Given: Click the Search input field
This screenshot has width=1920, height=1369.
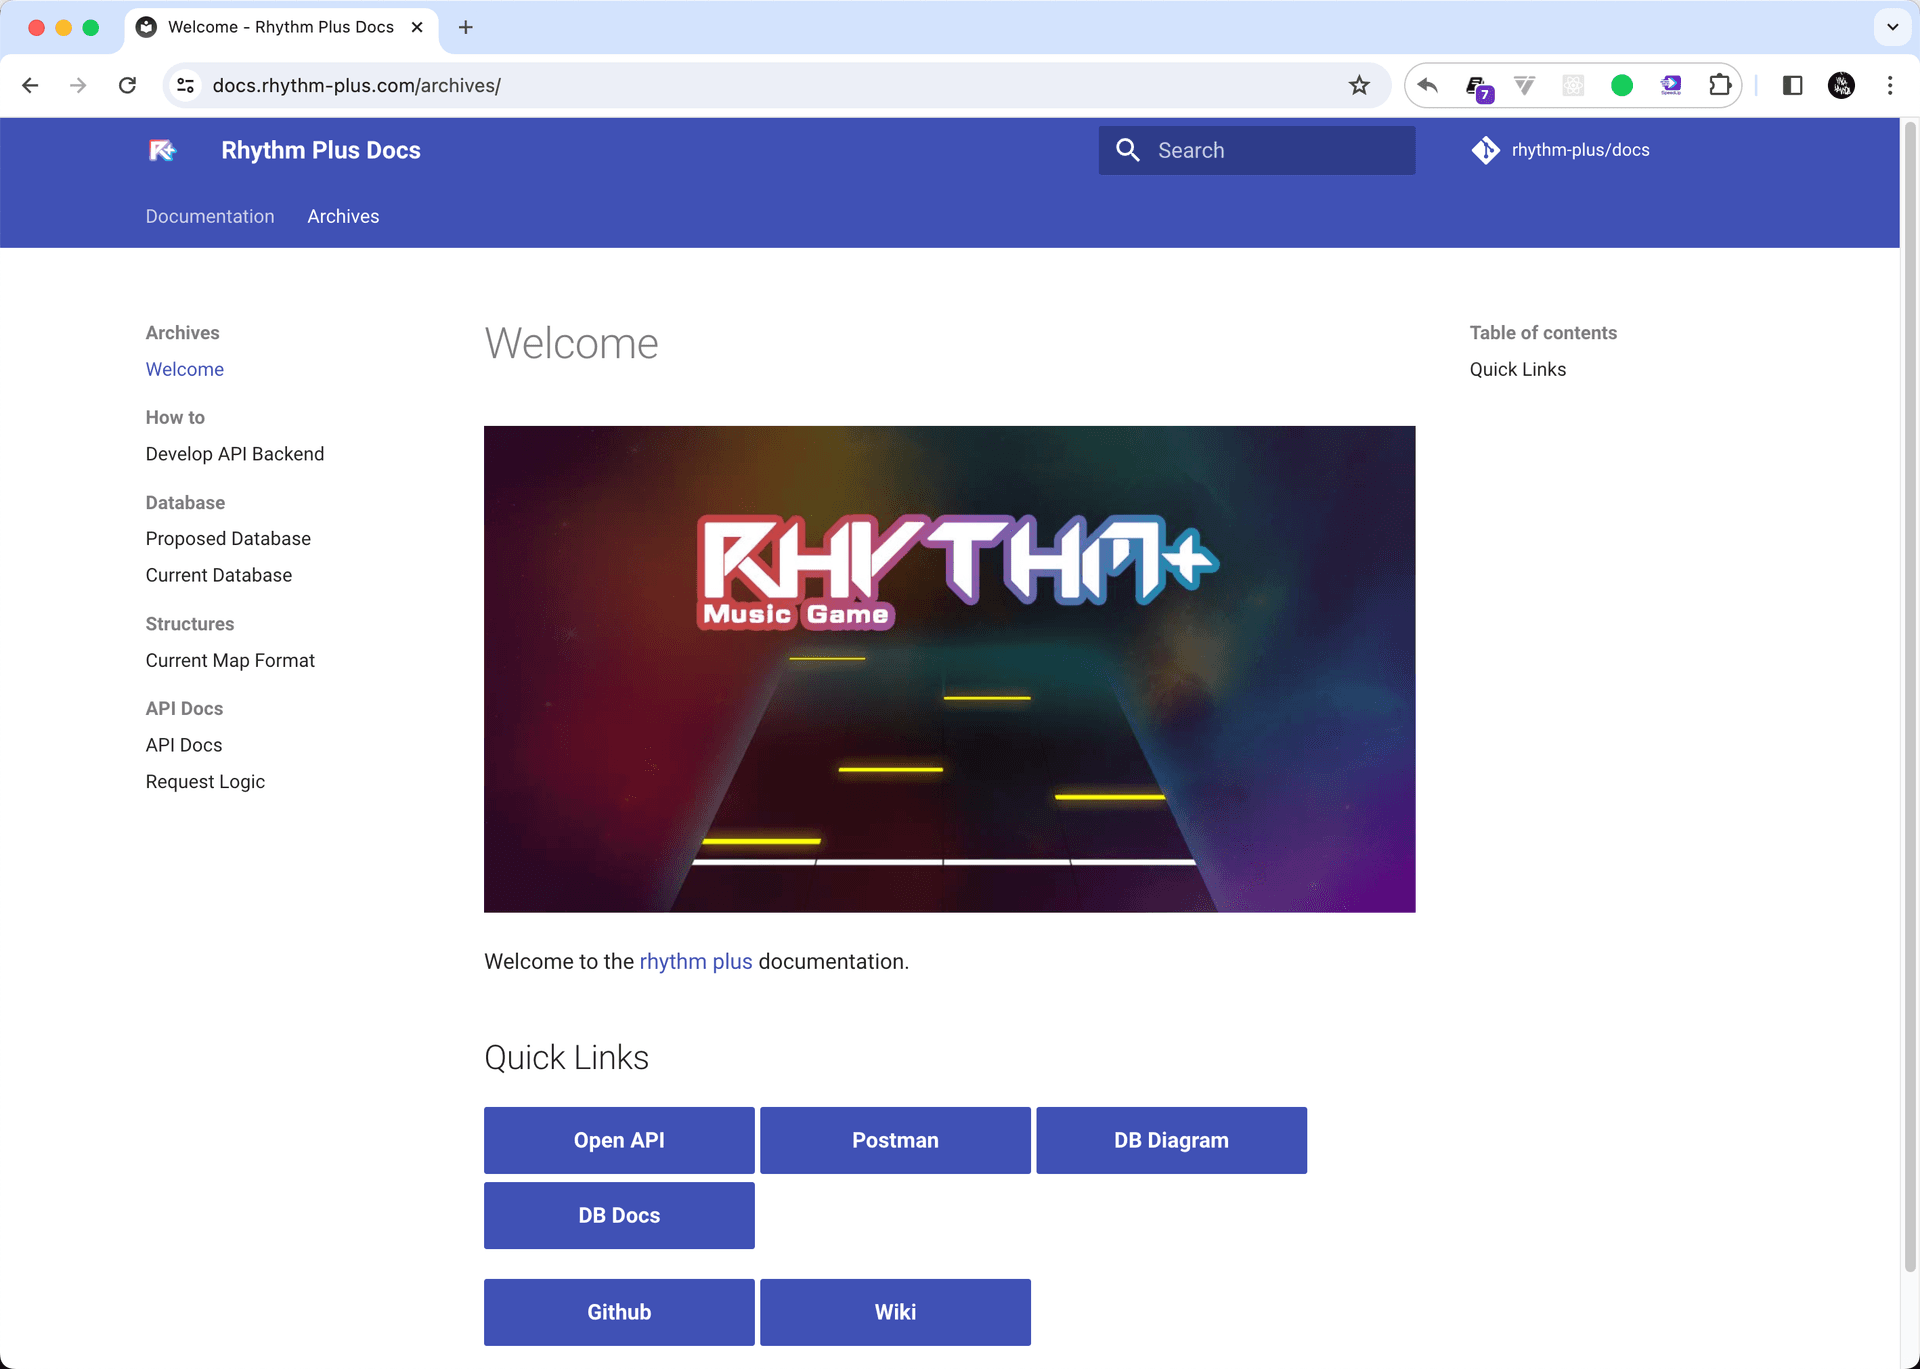Looking at the screenshot, I should (x=1257, y=150).
